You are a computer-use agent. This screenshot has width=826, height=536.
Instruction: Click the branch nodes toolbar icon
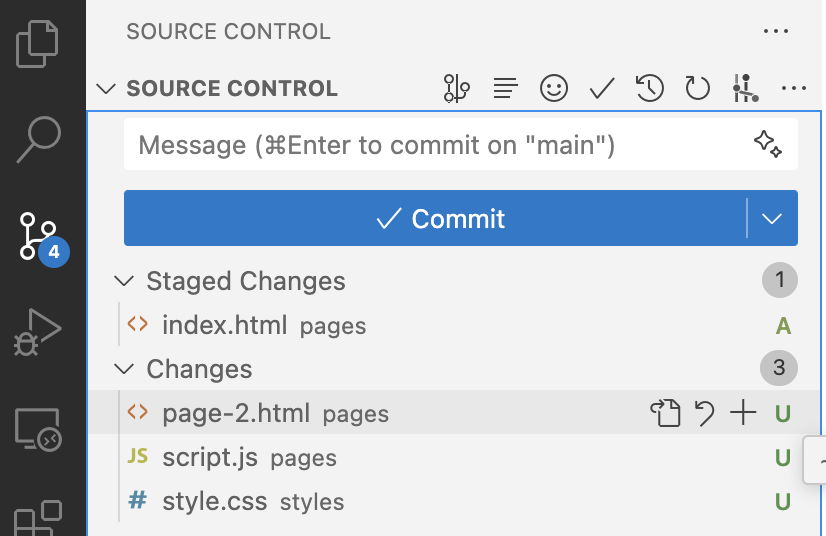coord(745,88)
